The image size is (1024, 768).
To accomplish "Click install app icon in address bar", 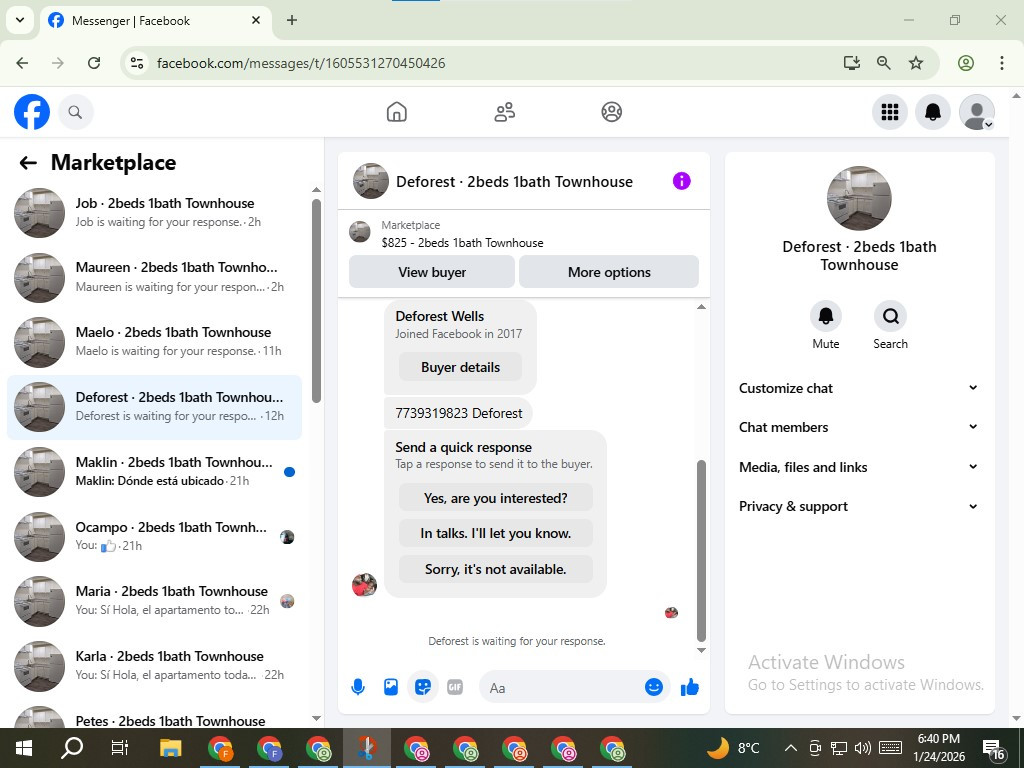I will [851, 63].
